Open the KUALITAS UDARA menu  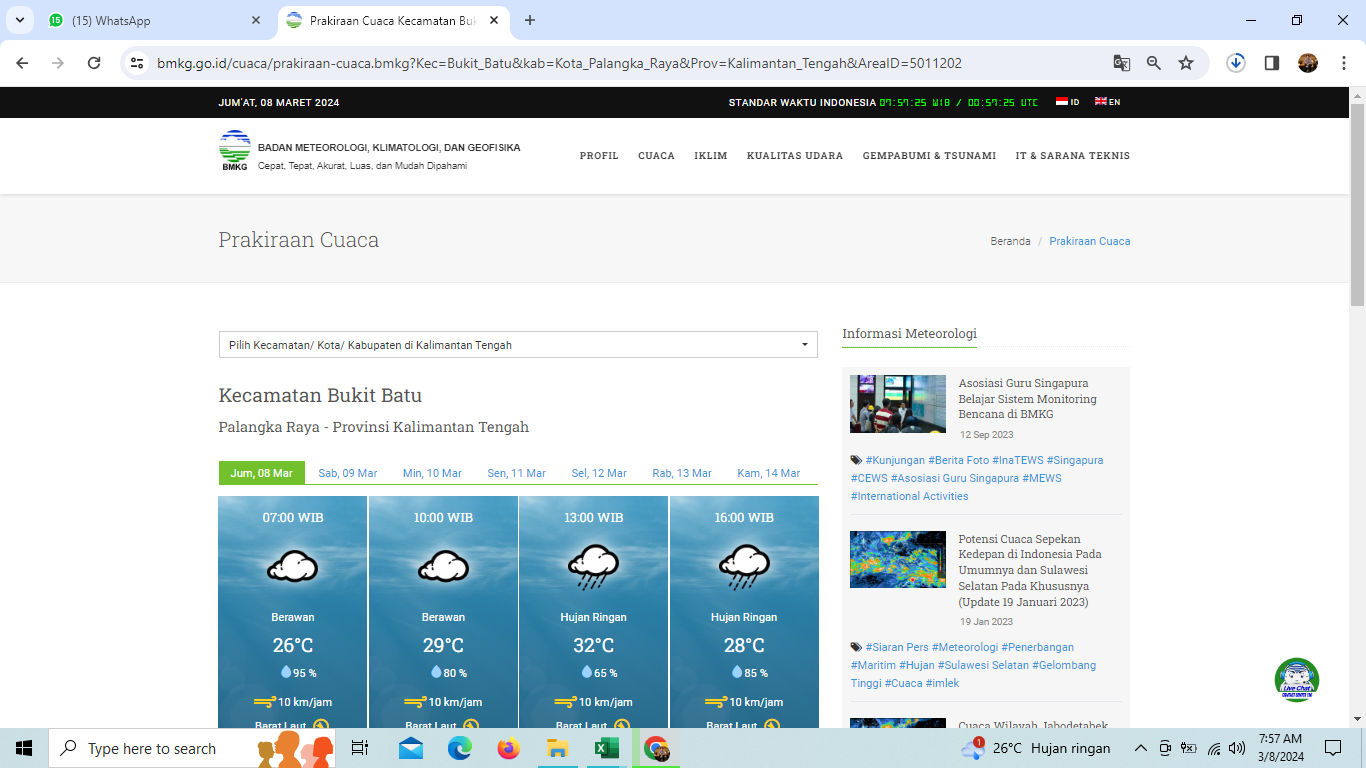tap(795, 156)
